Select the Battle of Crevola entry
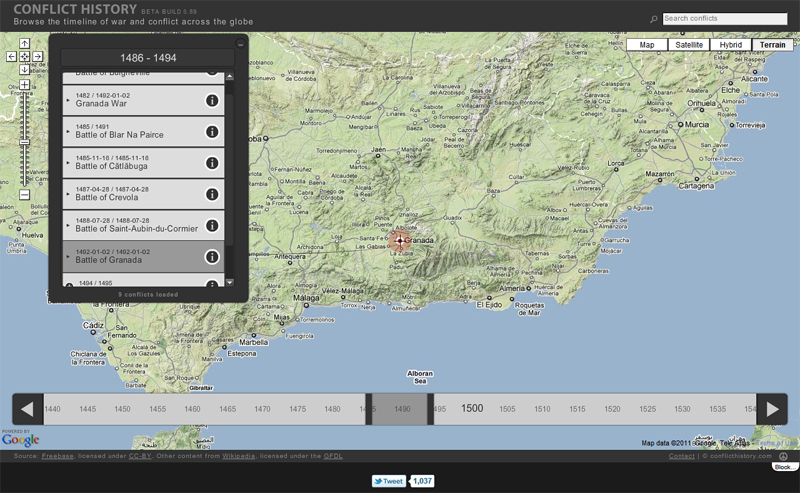This screenshot has height=493, width=800. pyautogui.click(x=143, y=194)
